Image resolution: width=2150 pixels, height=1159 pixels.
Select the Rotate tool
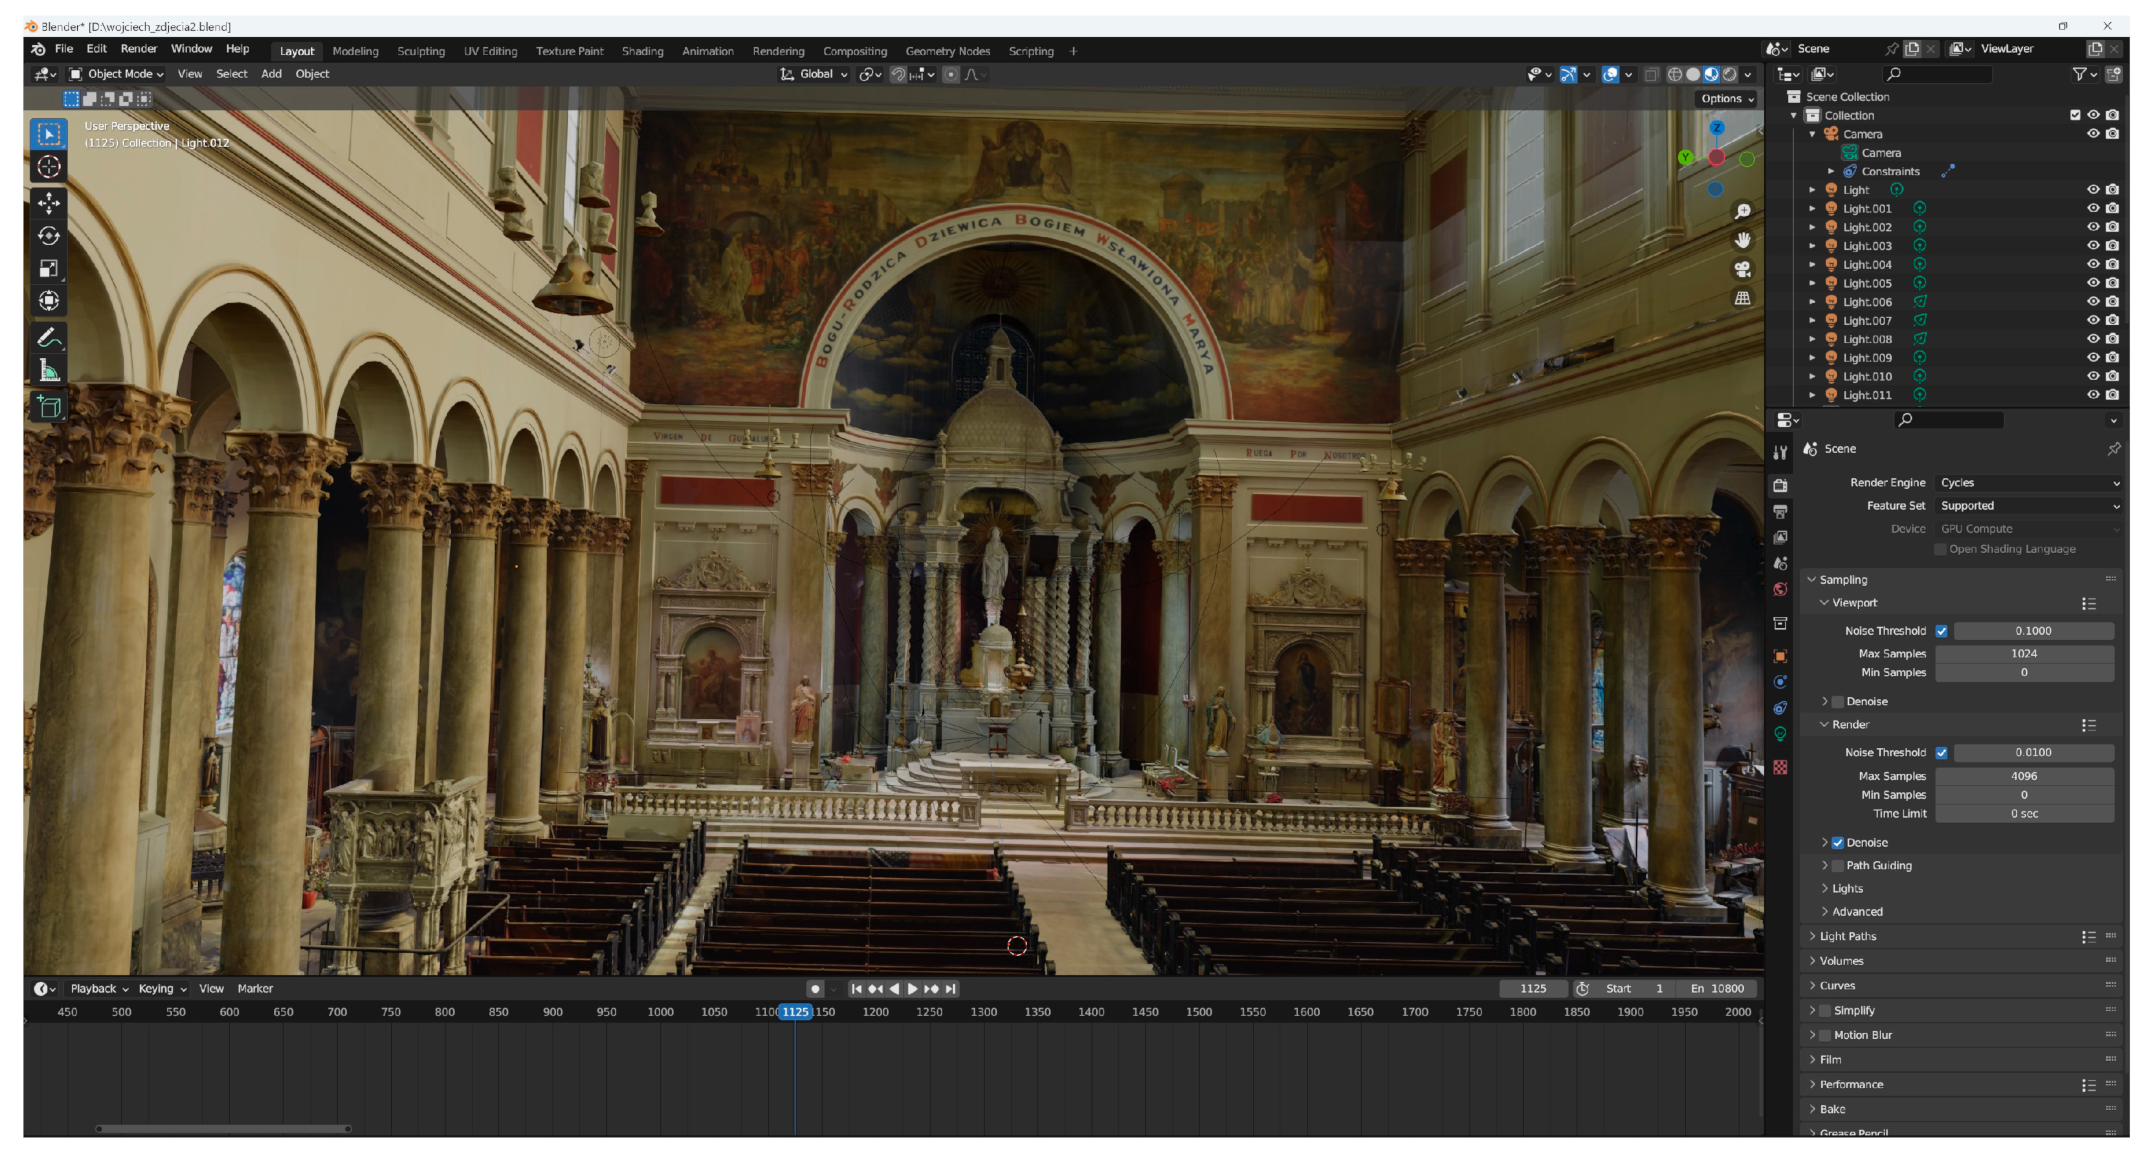coord(49,236)
